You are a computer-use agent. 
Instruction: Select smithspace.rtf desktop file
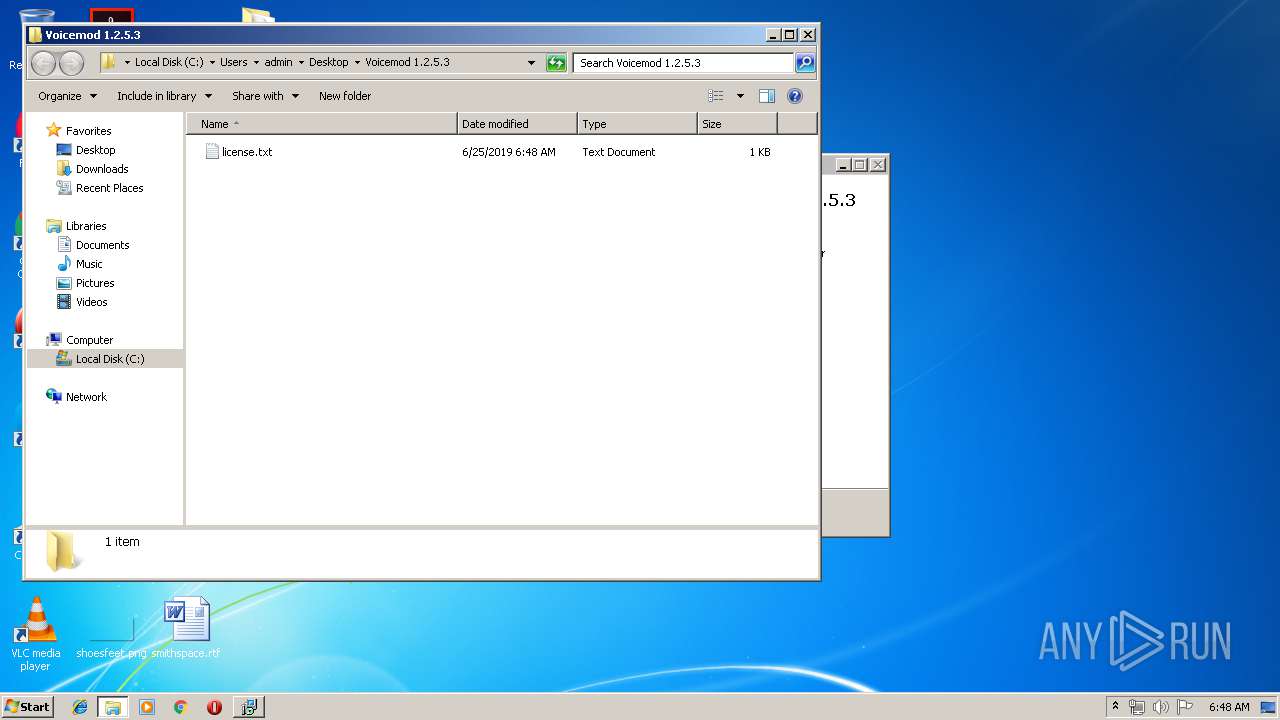coord(186,628)
